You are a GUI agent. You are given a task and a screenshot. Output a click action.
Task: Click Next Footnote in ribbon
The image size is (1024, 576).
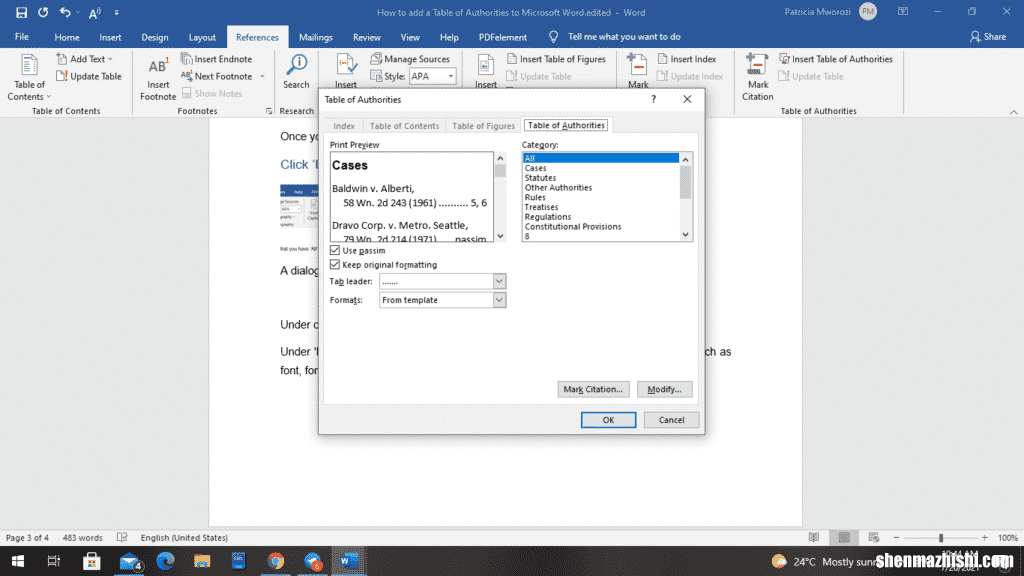pos(217,76)
